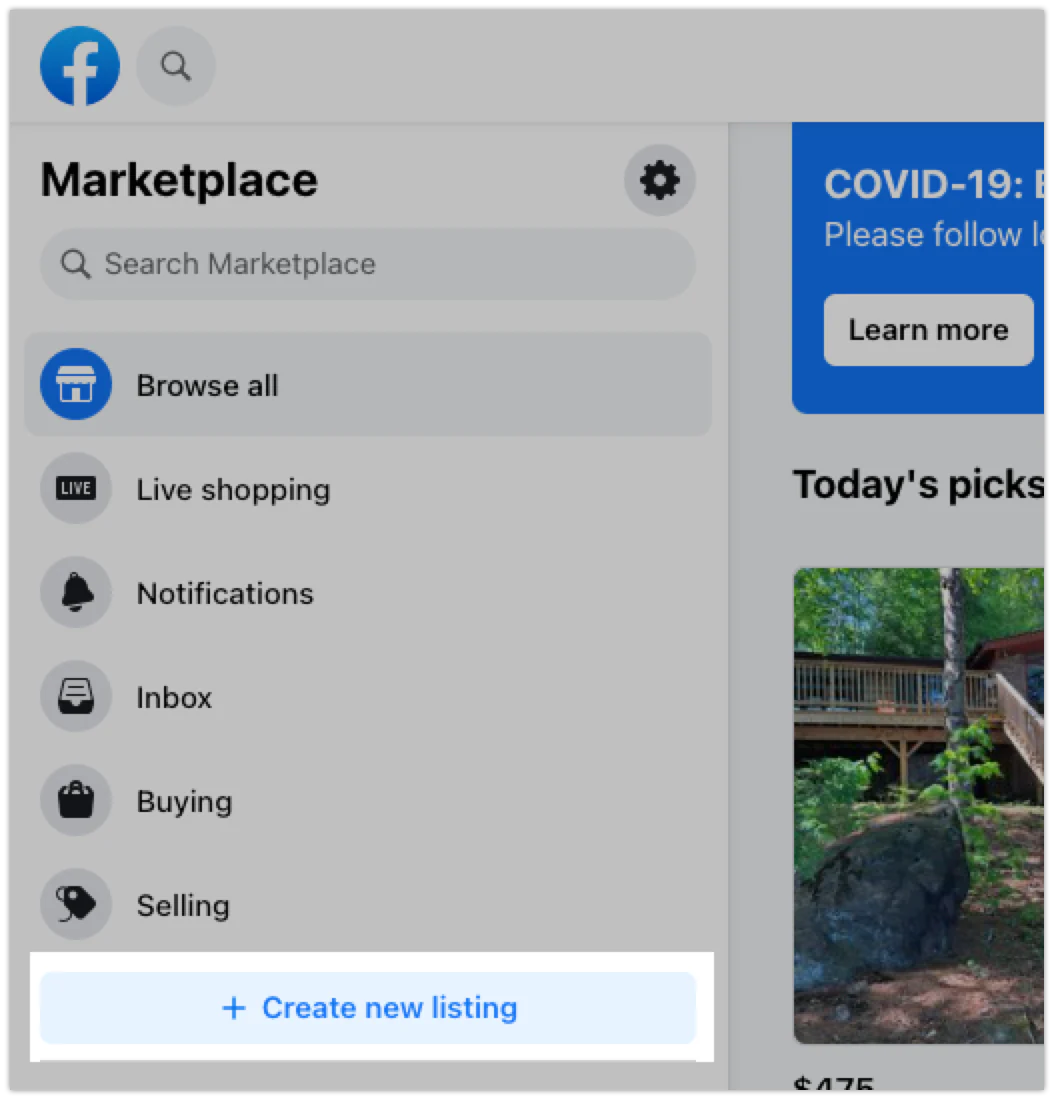
Task: Open the Selling menu entry
Action: point(368,904)
